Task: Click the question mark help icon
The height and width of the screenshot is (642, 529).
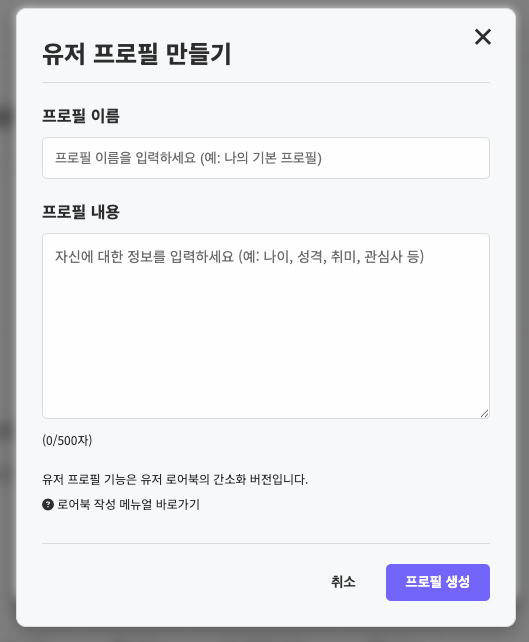Action: pos(48,504)
